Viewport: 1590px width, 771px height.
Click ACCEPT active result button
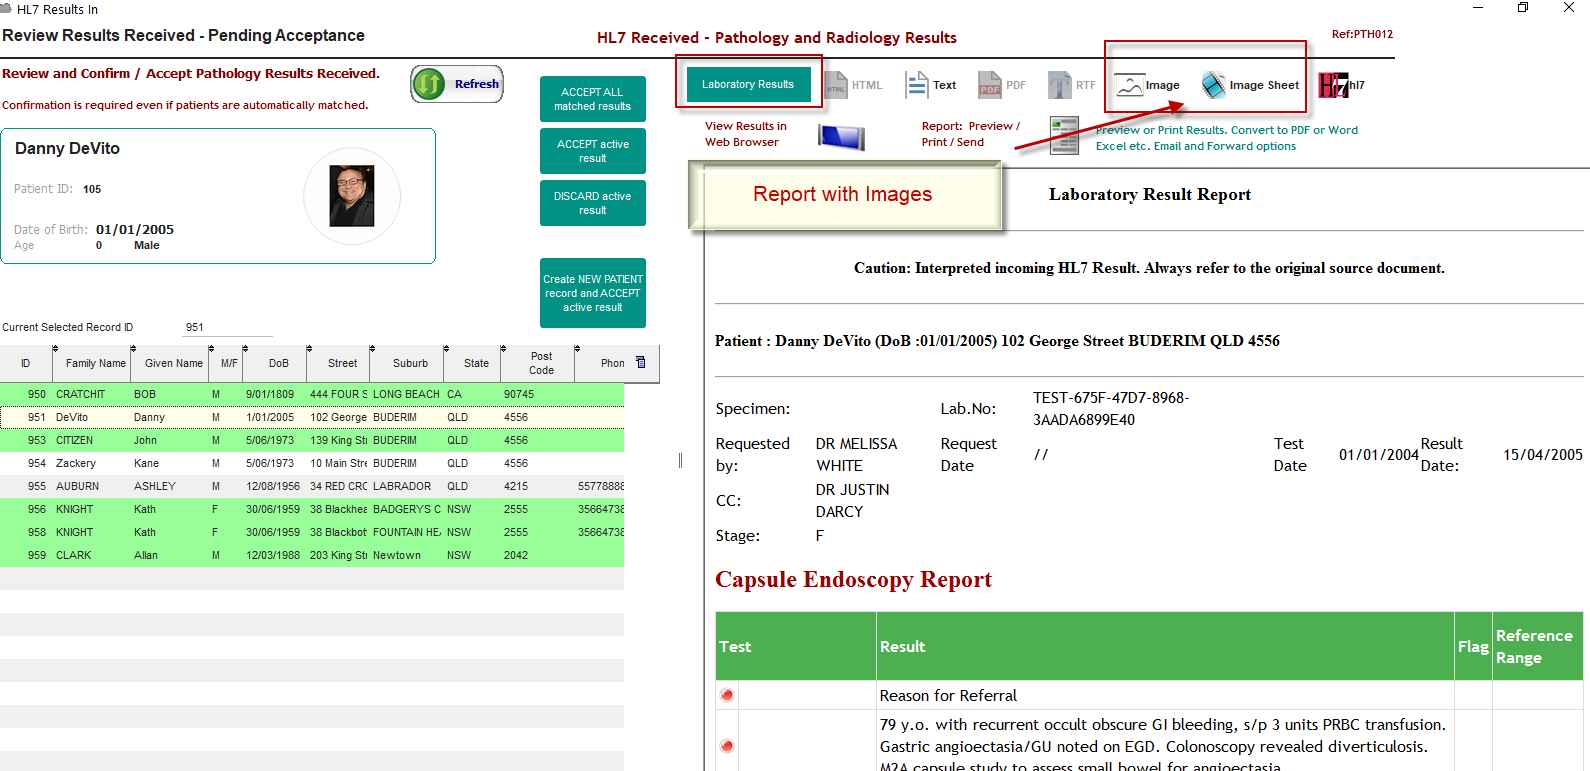point(592,151)
